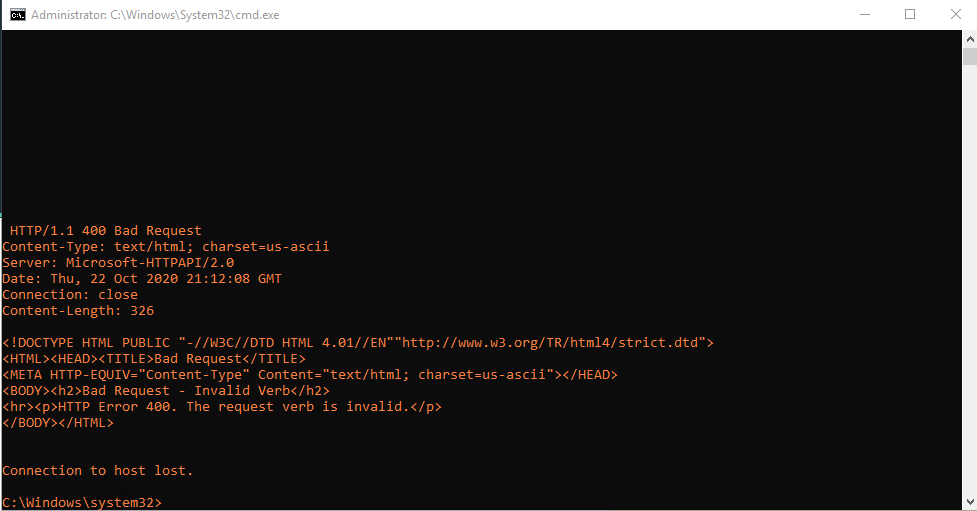The image size is (977, 511).
Task: Click the 'Connection to host lost.' message
Action: 98,470
